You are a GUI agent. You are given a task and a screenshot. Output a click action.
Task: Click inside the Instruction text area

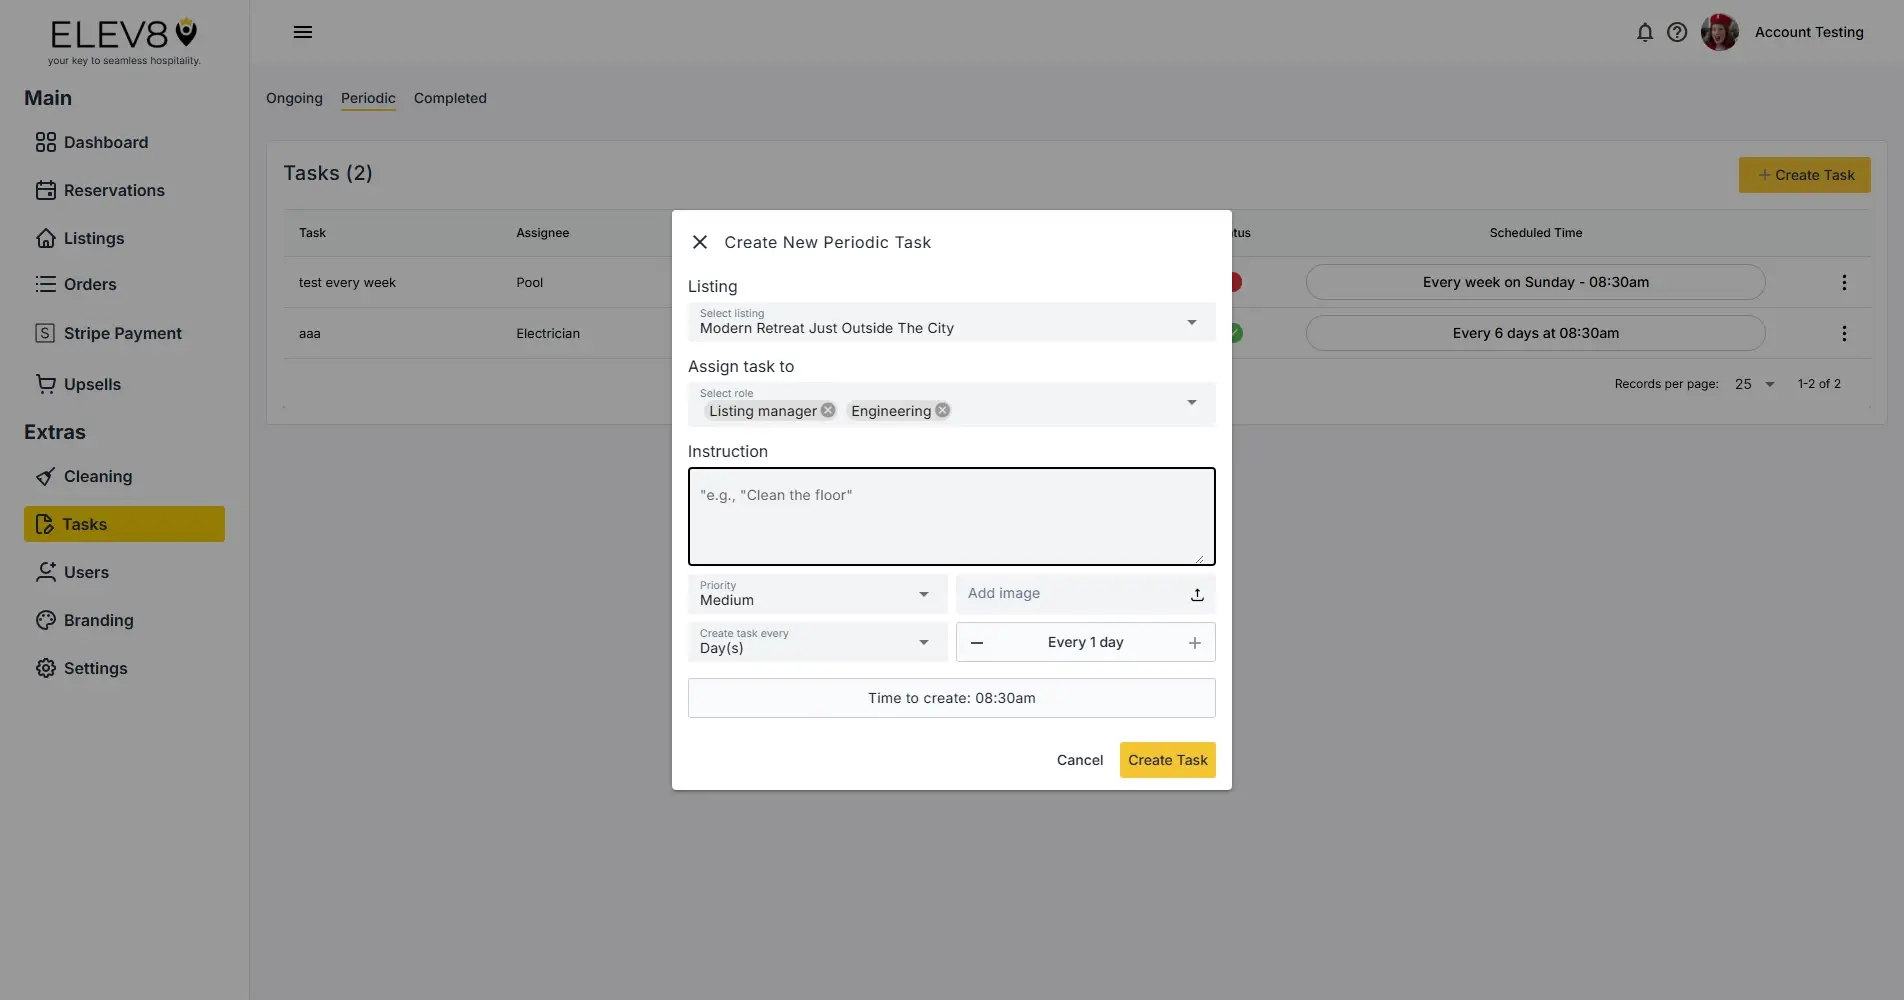950,516
